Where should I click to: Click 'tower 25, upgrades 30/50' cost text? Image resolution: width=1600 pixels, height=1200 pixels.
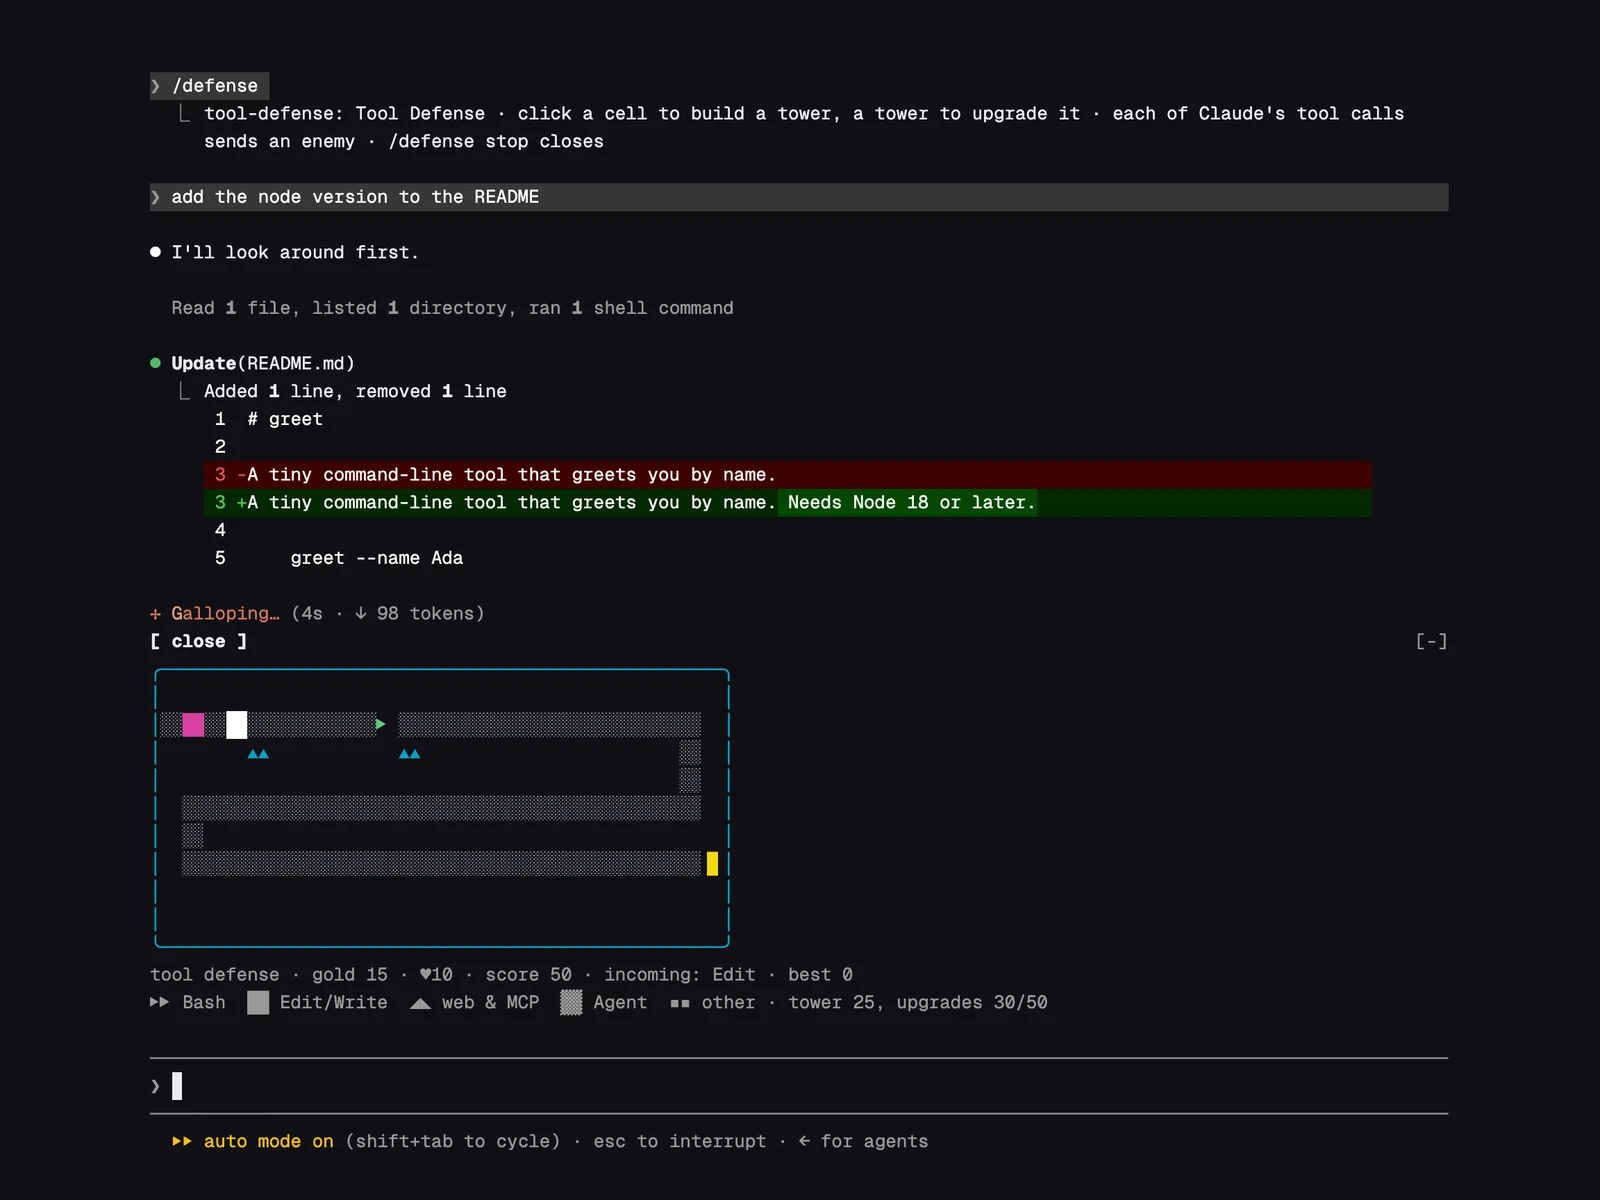[918, 1002]
